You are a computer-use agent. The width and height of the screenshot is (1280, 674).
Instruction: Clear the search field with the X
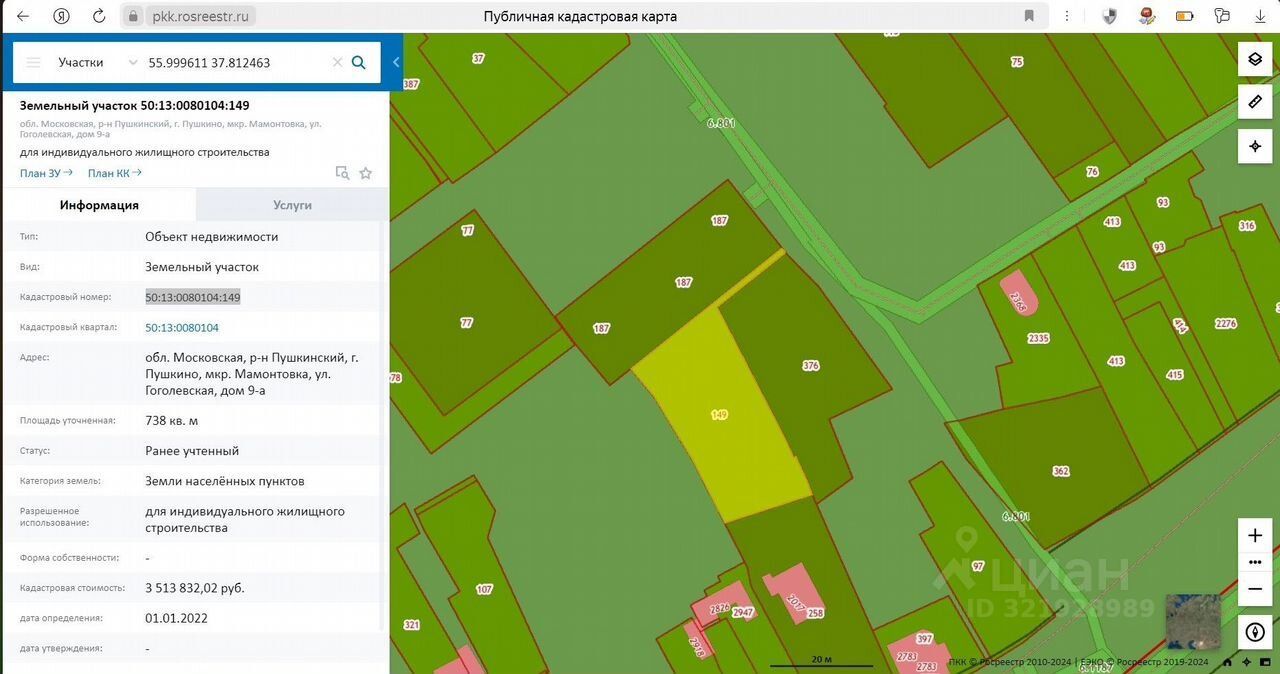[337, 62]
